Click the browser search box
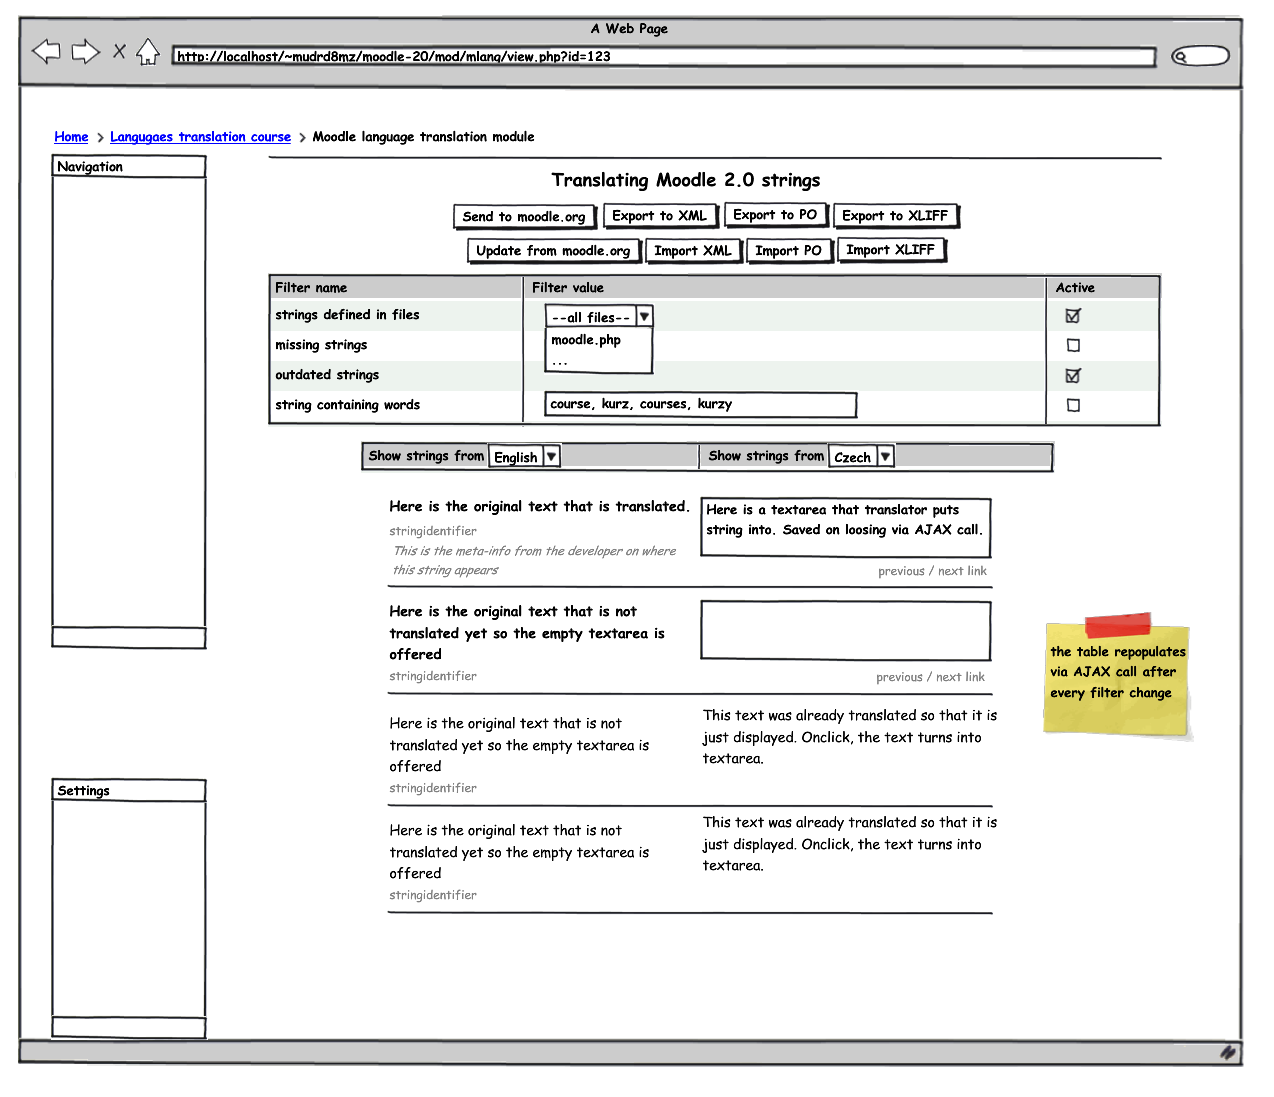 coord(1200,56)
